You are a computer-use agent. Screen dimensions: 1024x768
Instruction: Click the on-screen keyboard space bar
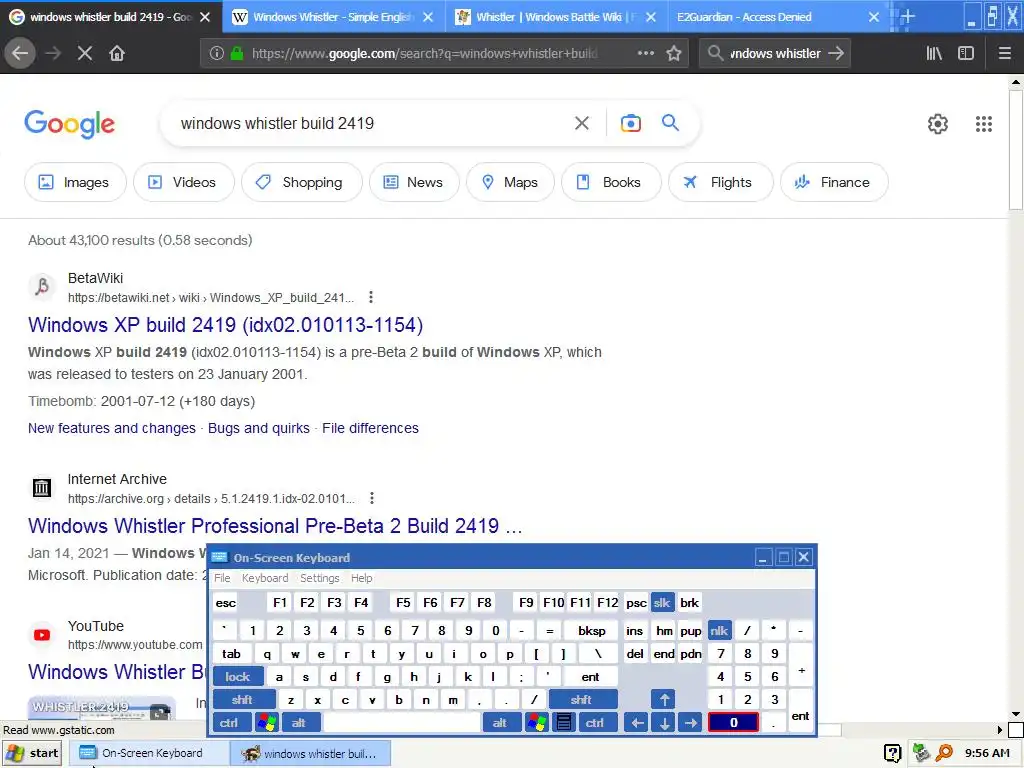(x=402, y=723)
